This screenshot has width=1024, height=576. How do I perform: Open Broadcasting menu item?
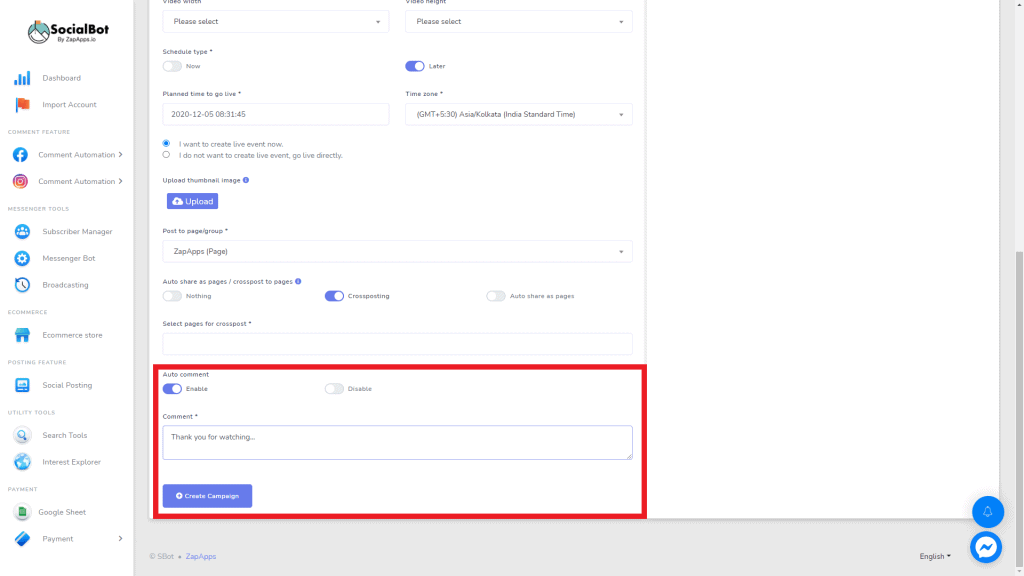(65, 285)
